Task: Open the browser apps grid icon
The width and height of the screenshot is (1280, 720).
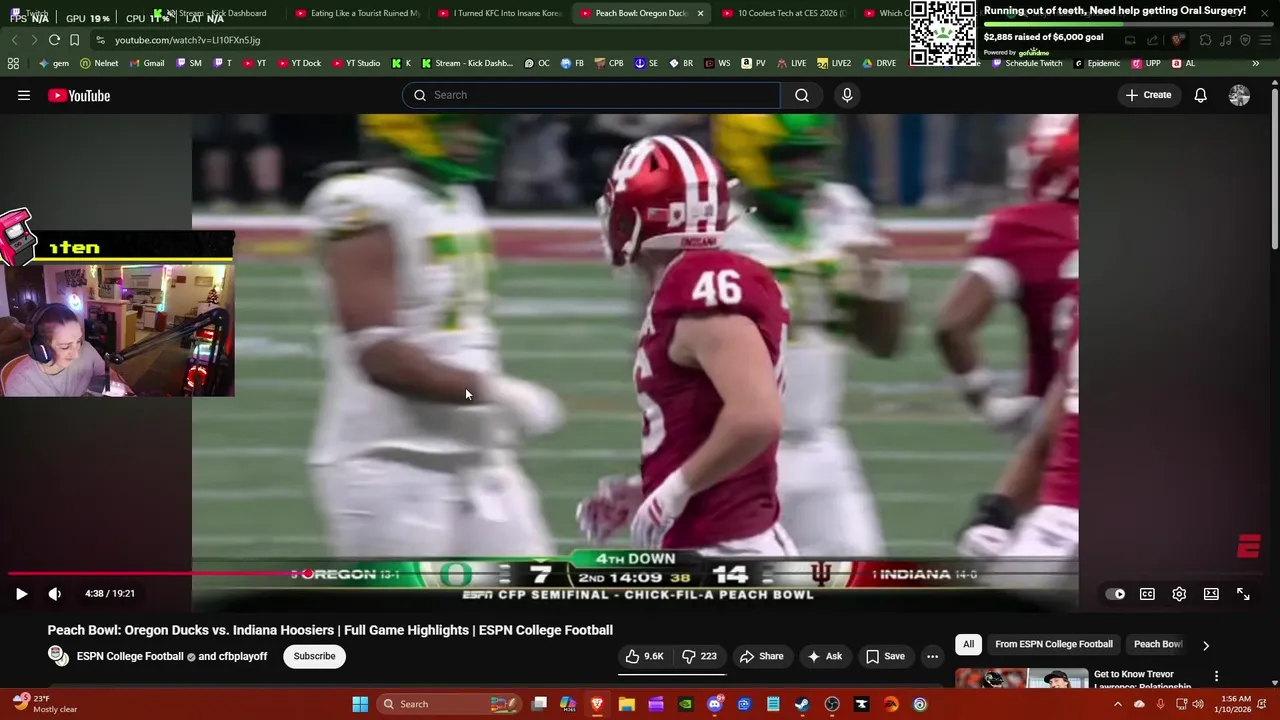Action: [13, 63]
